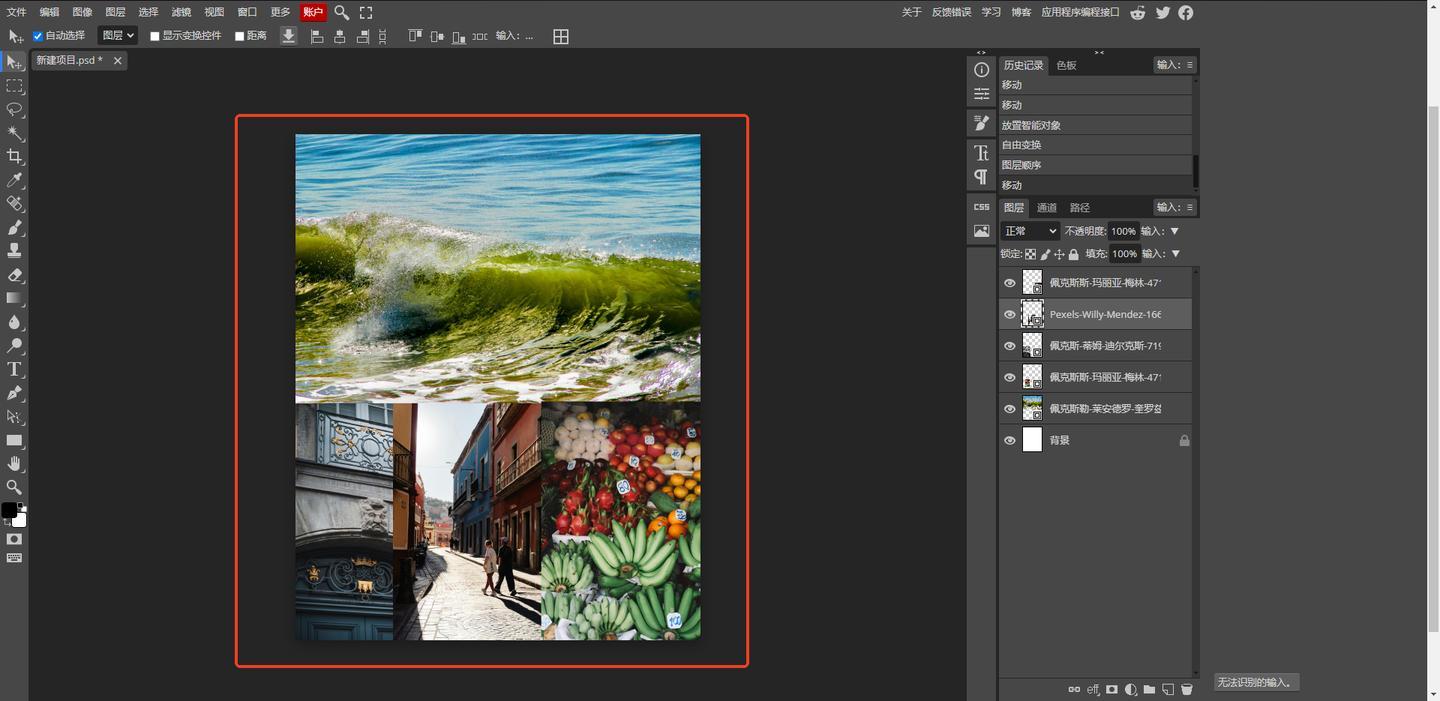Image resolution: width=1440 pixels, height=701 pixels.
Task: Select the Eraser tool
Action: (x=14, y=275)
